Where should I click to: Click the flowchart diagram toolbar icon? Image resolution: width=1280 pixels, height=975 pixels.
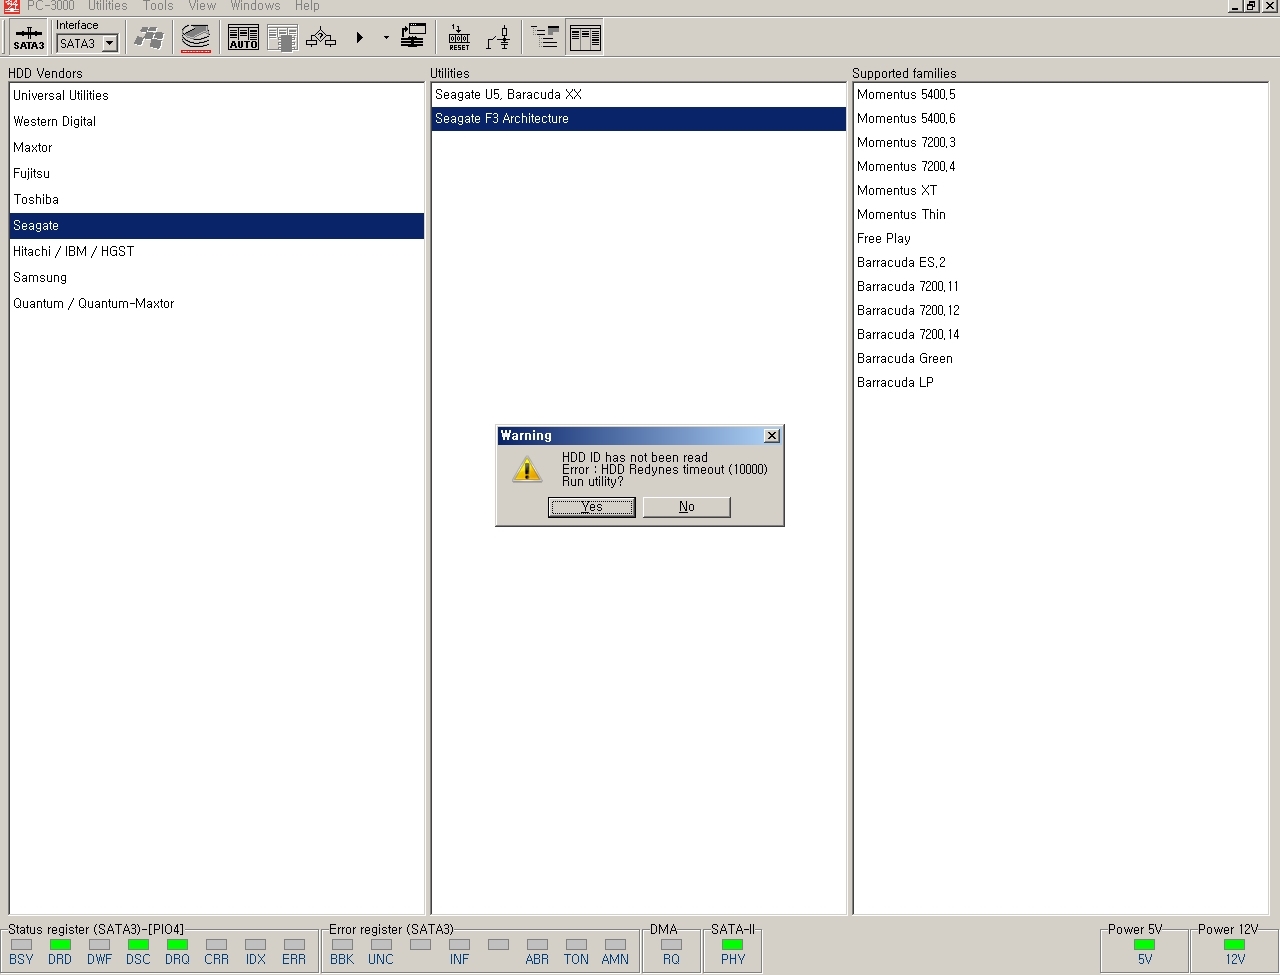coord(321,38)
